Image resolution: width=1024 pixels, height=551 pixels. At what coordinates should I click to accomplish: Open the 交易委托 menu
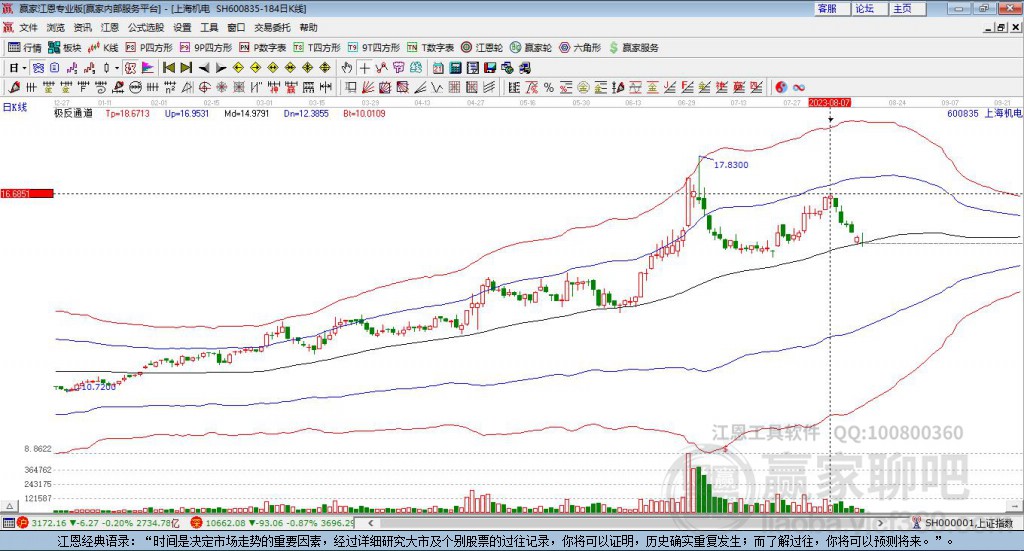[272, 27]
